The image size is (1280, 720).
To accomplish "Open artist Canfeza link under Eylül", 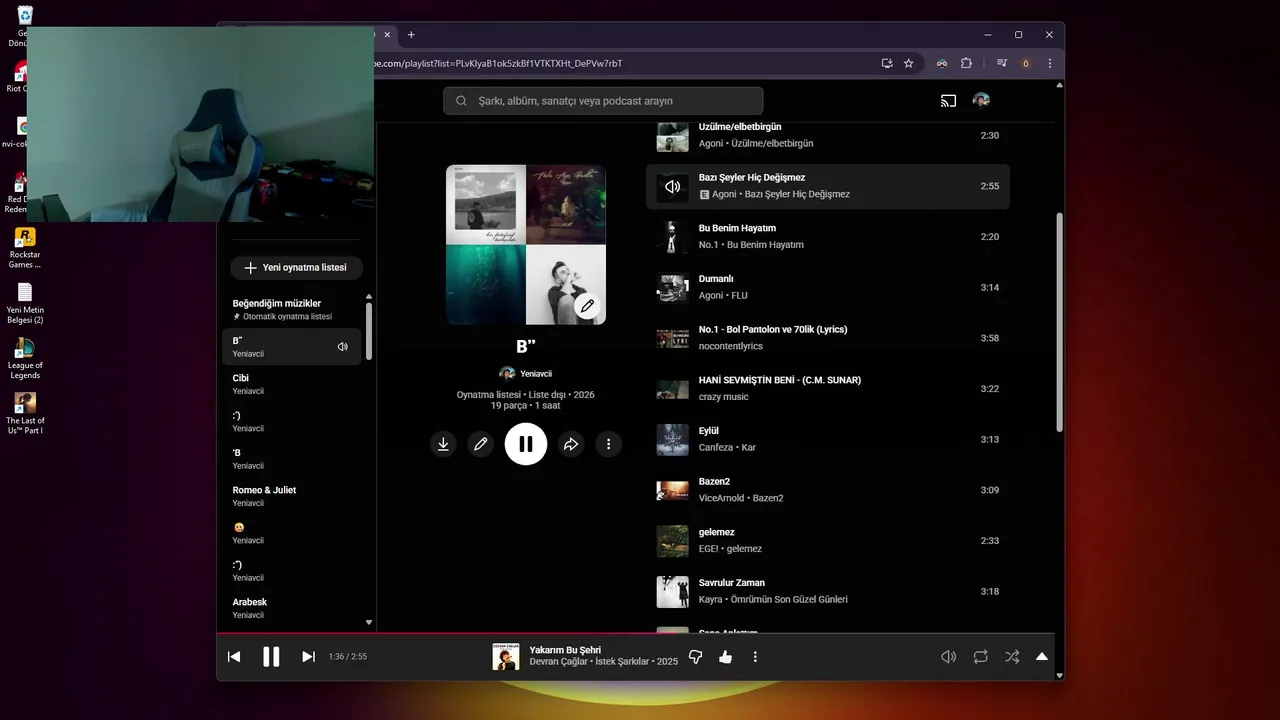I will click(x=716, y=448).
